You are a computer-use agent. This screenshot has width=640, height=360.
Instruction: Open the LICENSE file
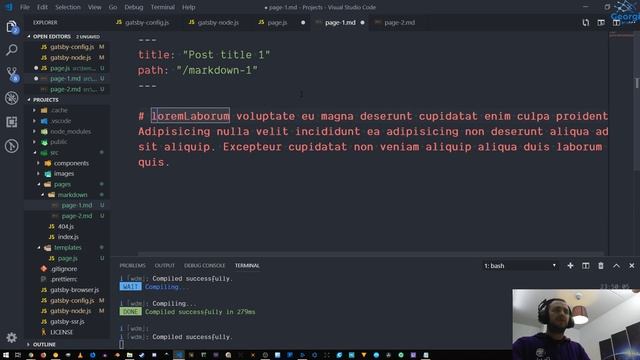[x=61, y=332]
